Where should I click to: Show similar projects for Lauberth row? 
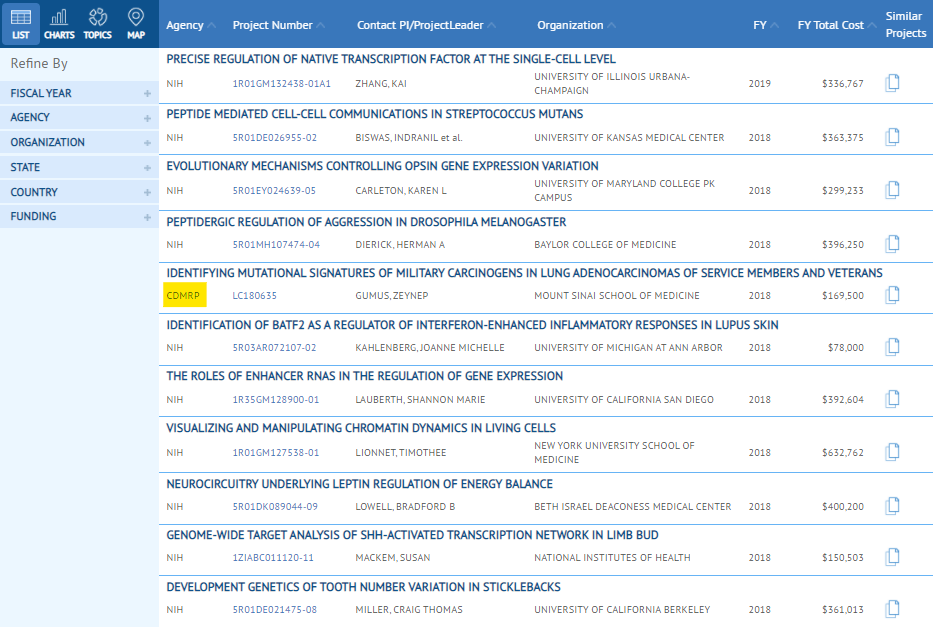tap(892, 399)
